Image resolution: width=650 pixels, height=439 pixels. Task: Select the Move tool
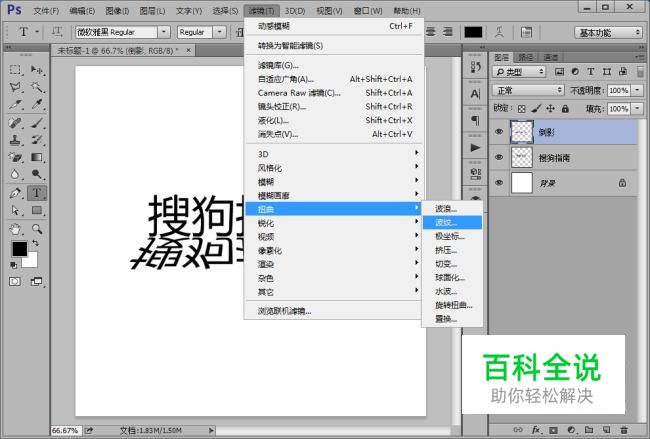(x=37, y=70)
